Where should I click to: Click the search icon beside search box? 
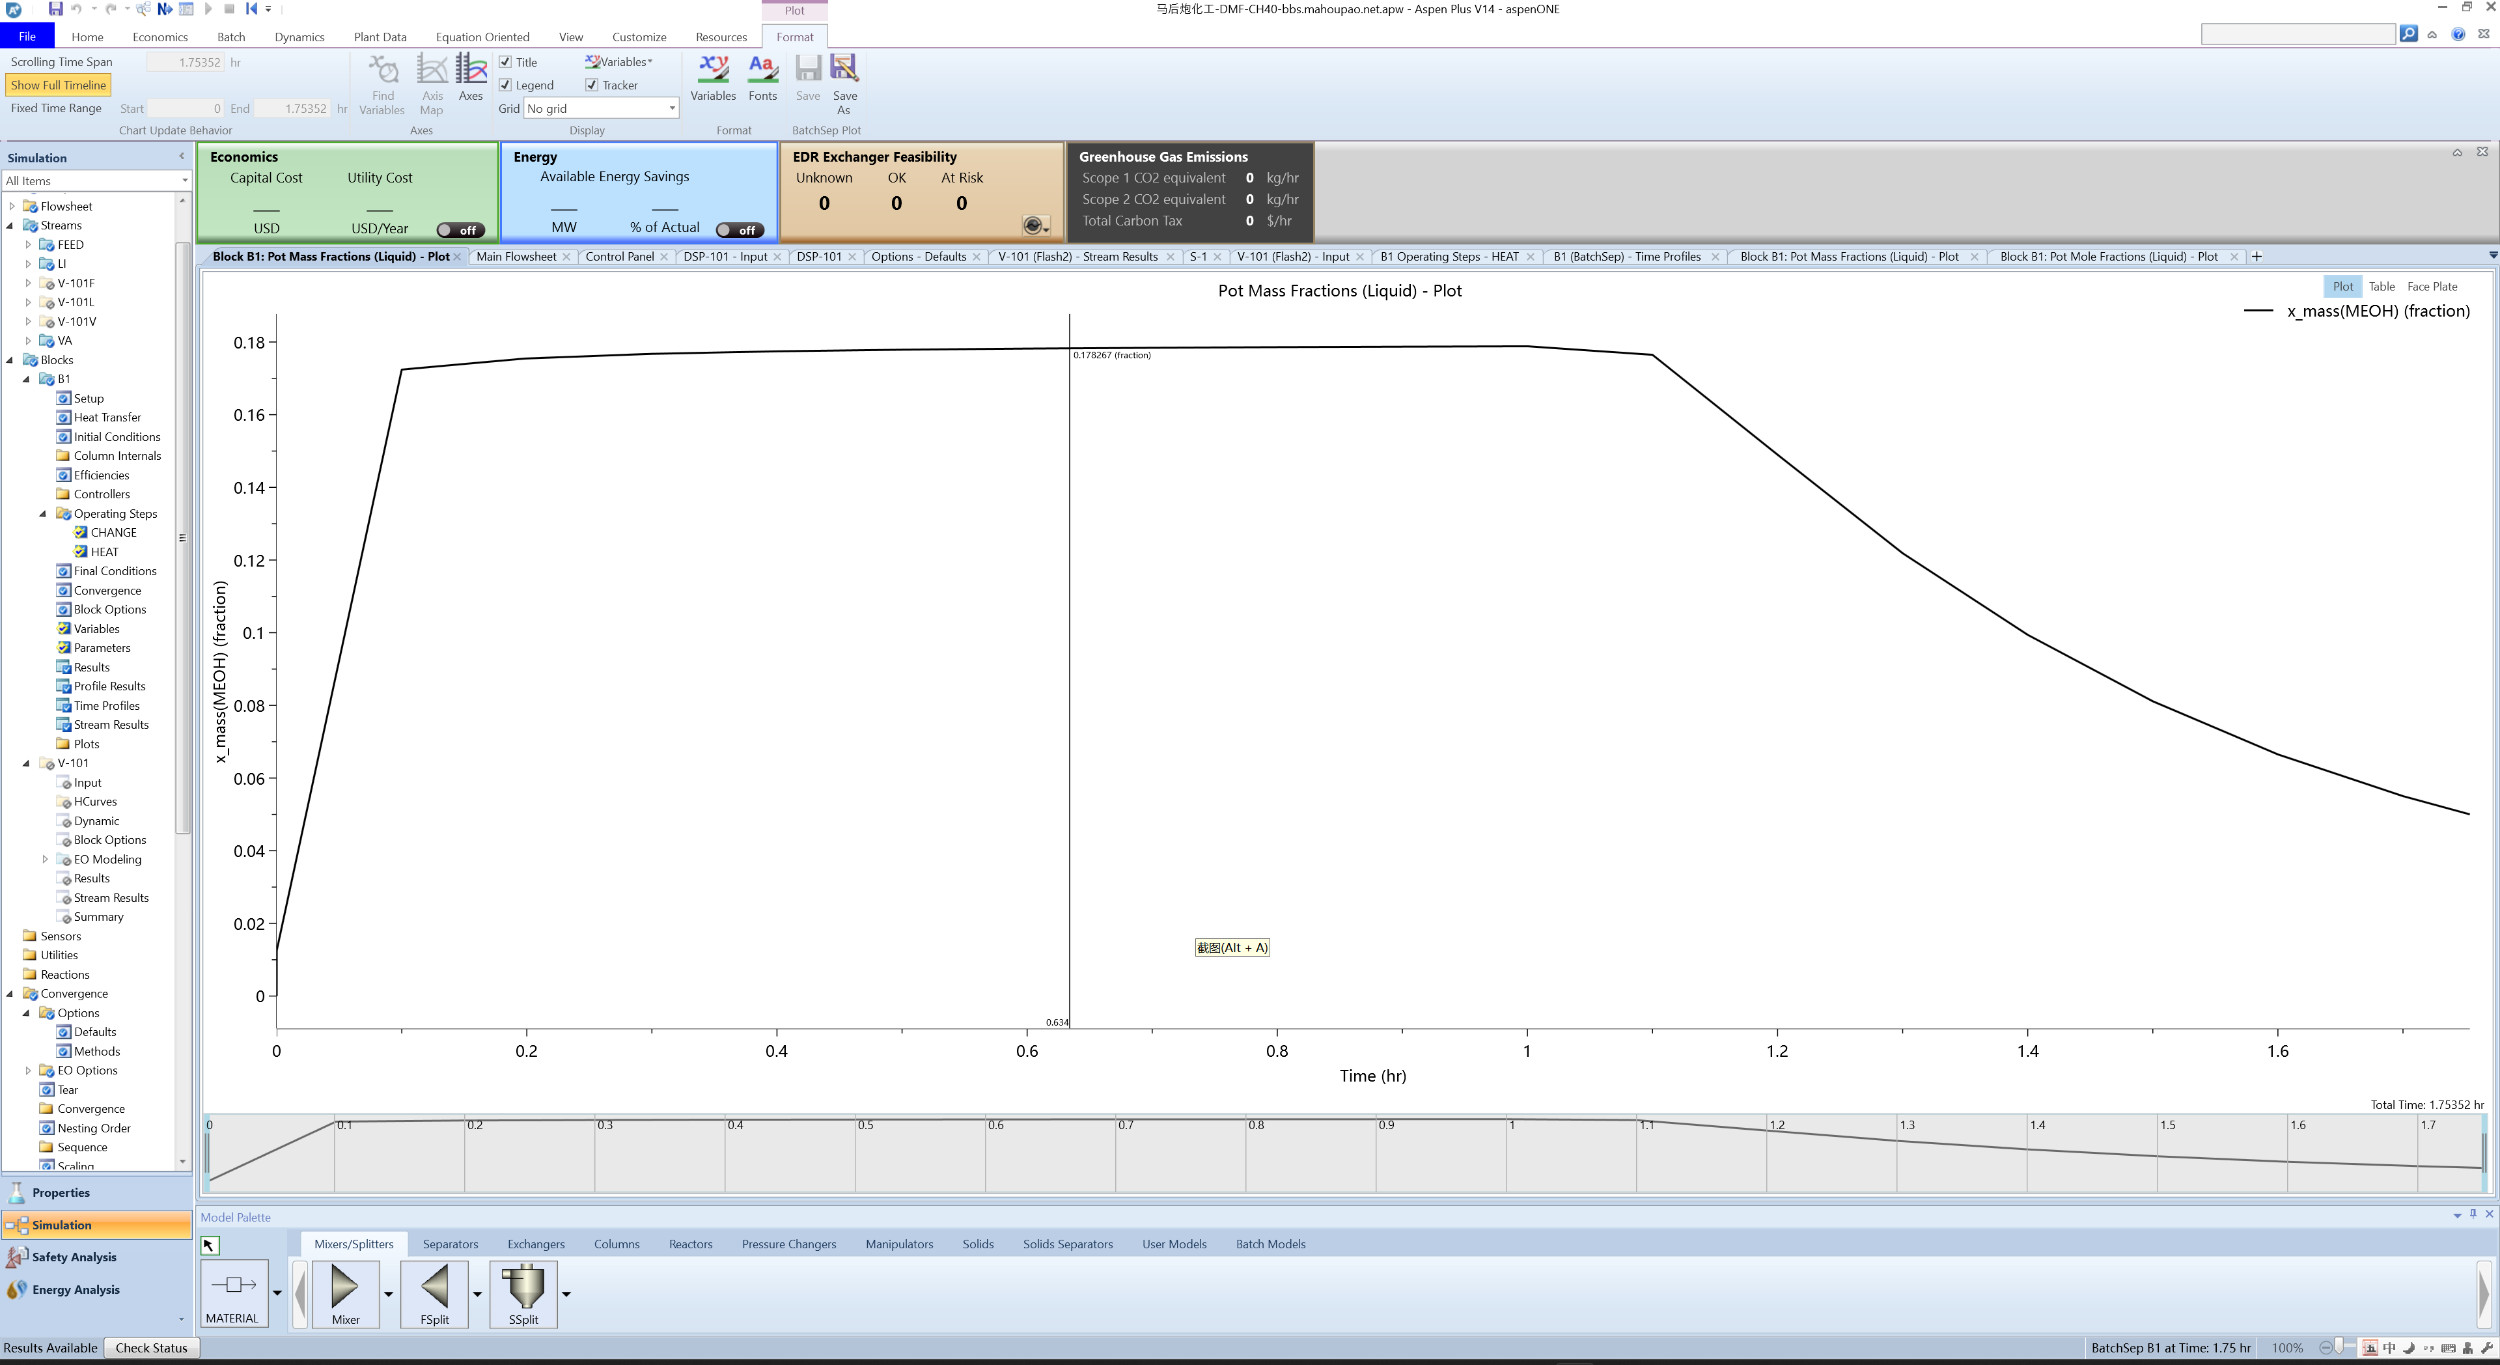pos(2409,34)
